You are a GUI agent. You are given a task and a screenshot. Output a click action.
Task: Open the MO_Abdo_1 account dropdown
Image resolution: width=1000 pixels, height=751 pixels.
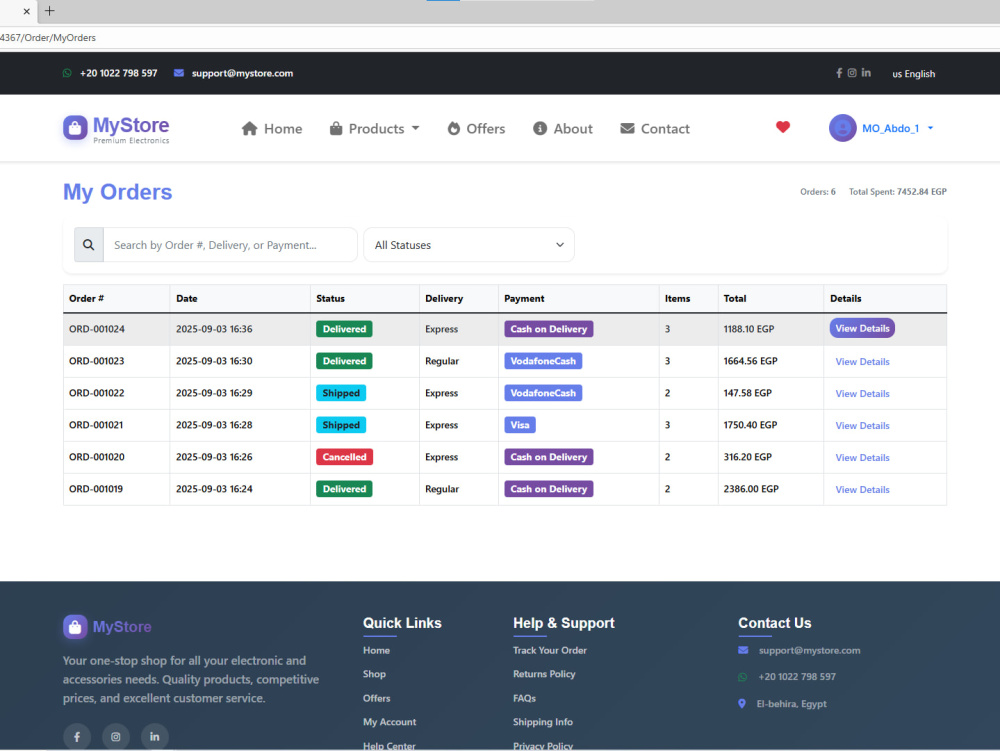[897, 128]
